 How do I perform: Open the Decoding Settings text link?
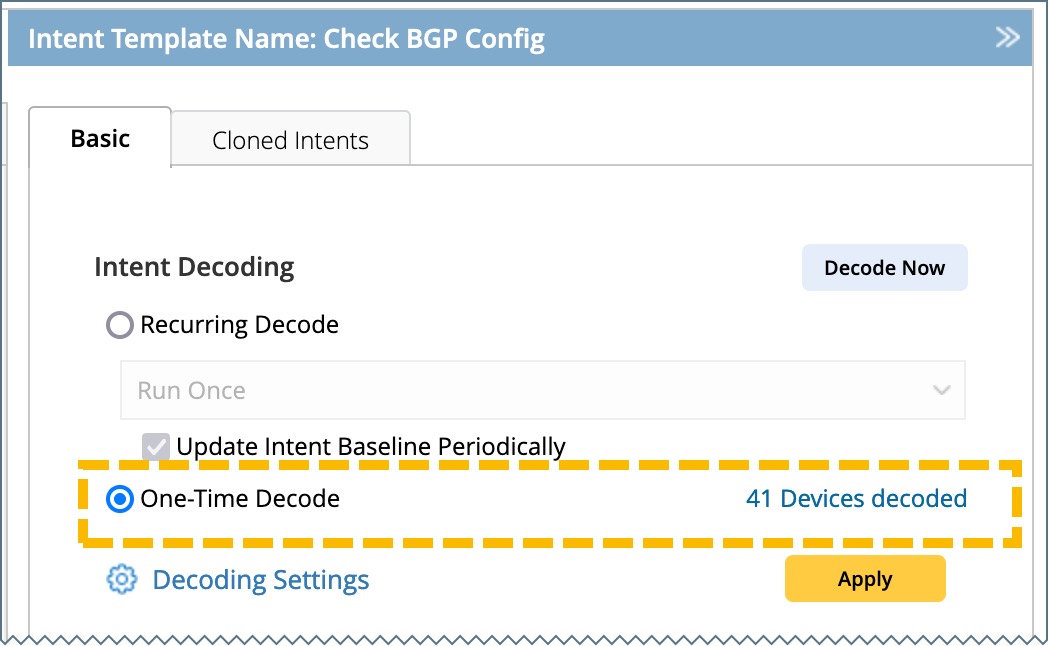[260, 580]
